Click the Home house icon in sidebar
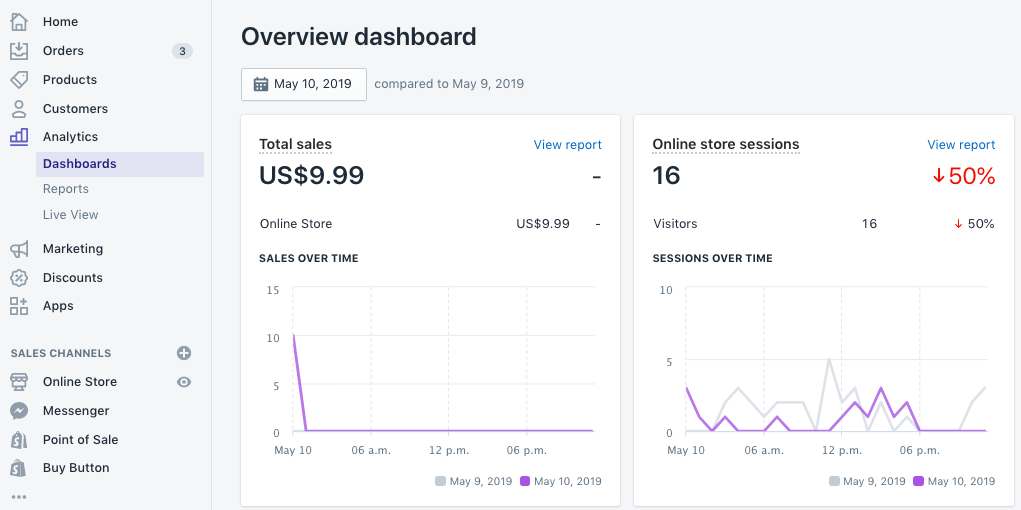 [x=19, y=21]
